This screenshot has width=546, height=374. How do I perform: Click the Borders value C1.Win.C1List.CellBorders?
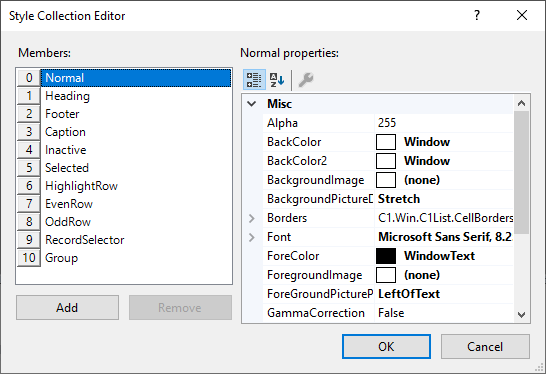point(445,218)
